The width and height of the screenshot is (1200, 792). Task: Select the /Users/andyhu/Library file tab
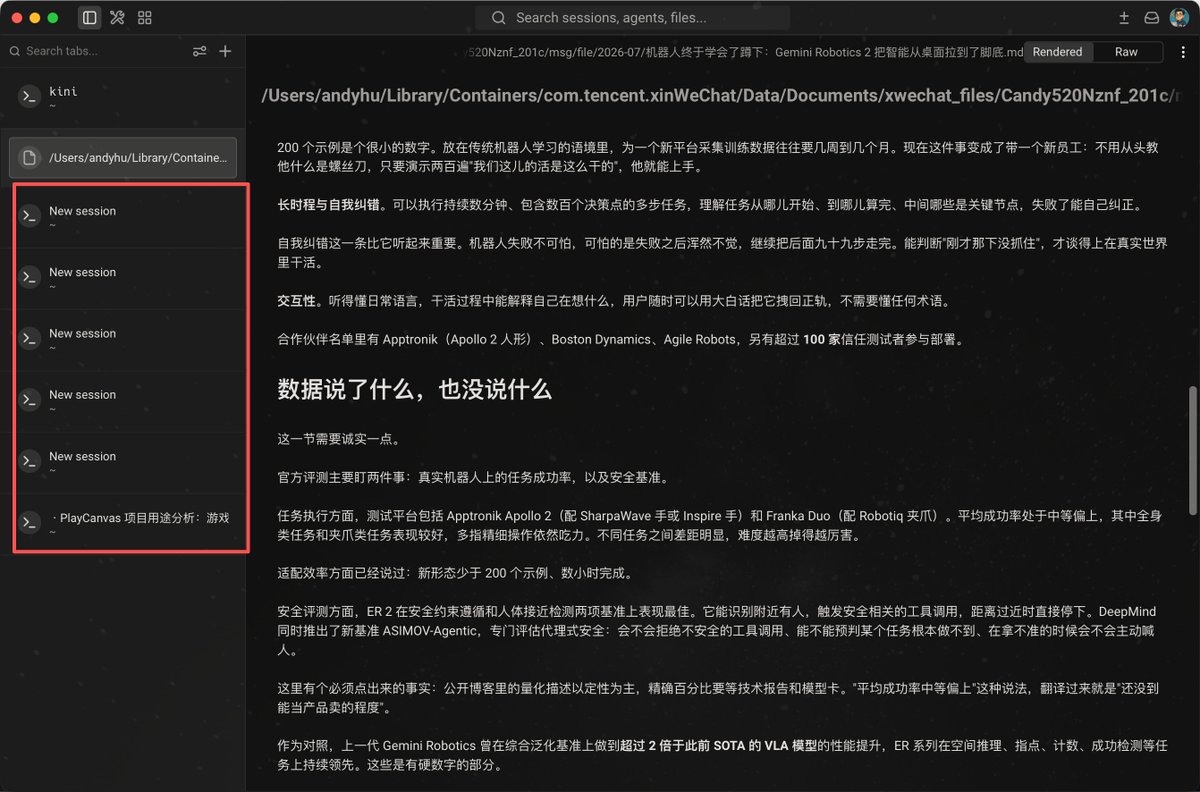[x=123, y=158]
